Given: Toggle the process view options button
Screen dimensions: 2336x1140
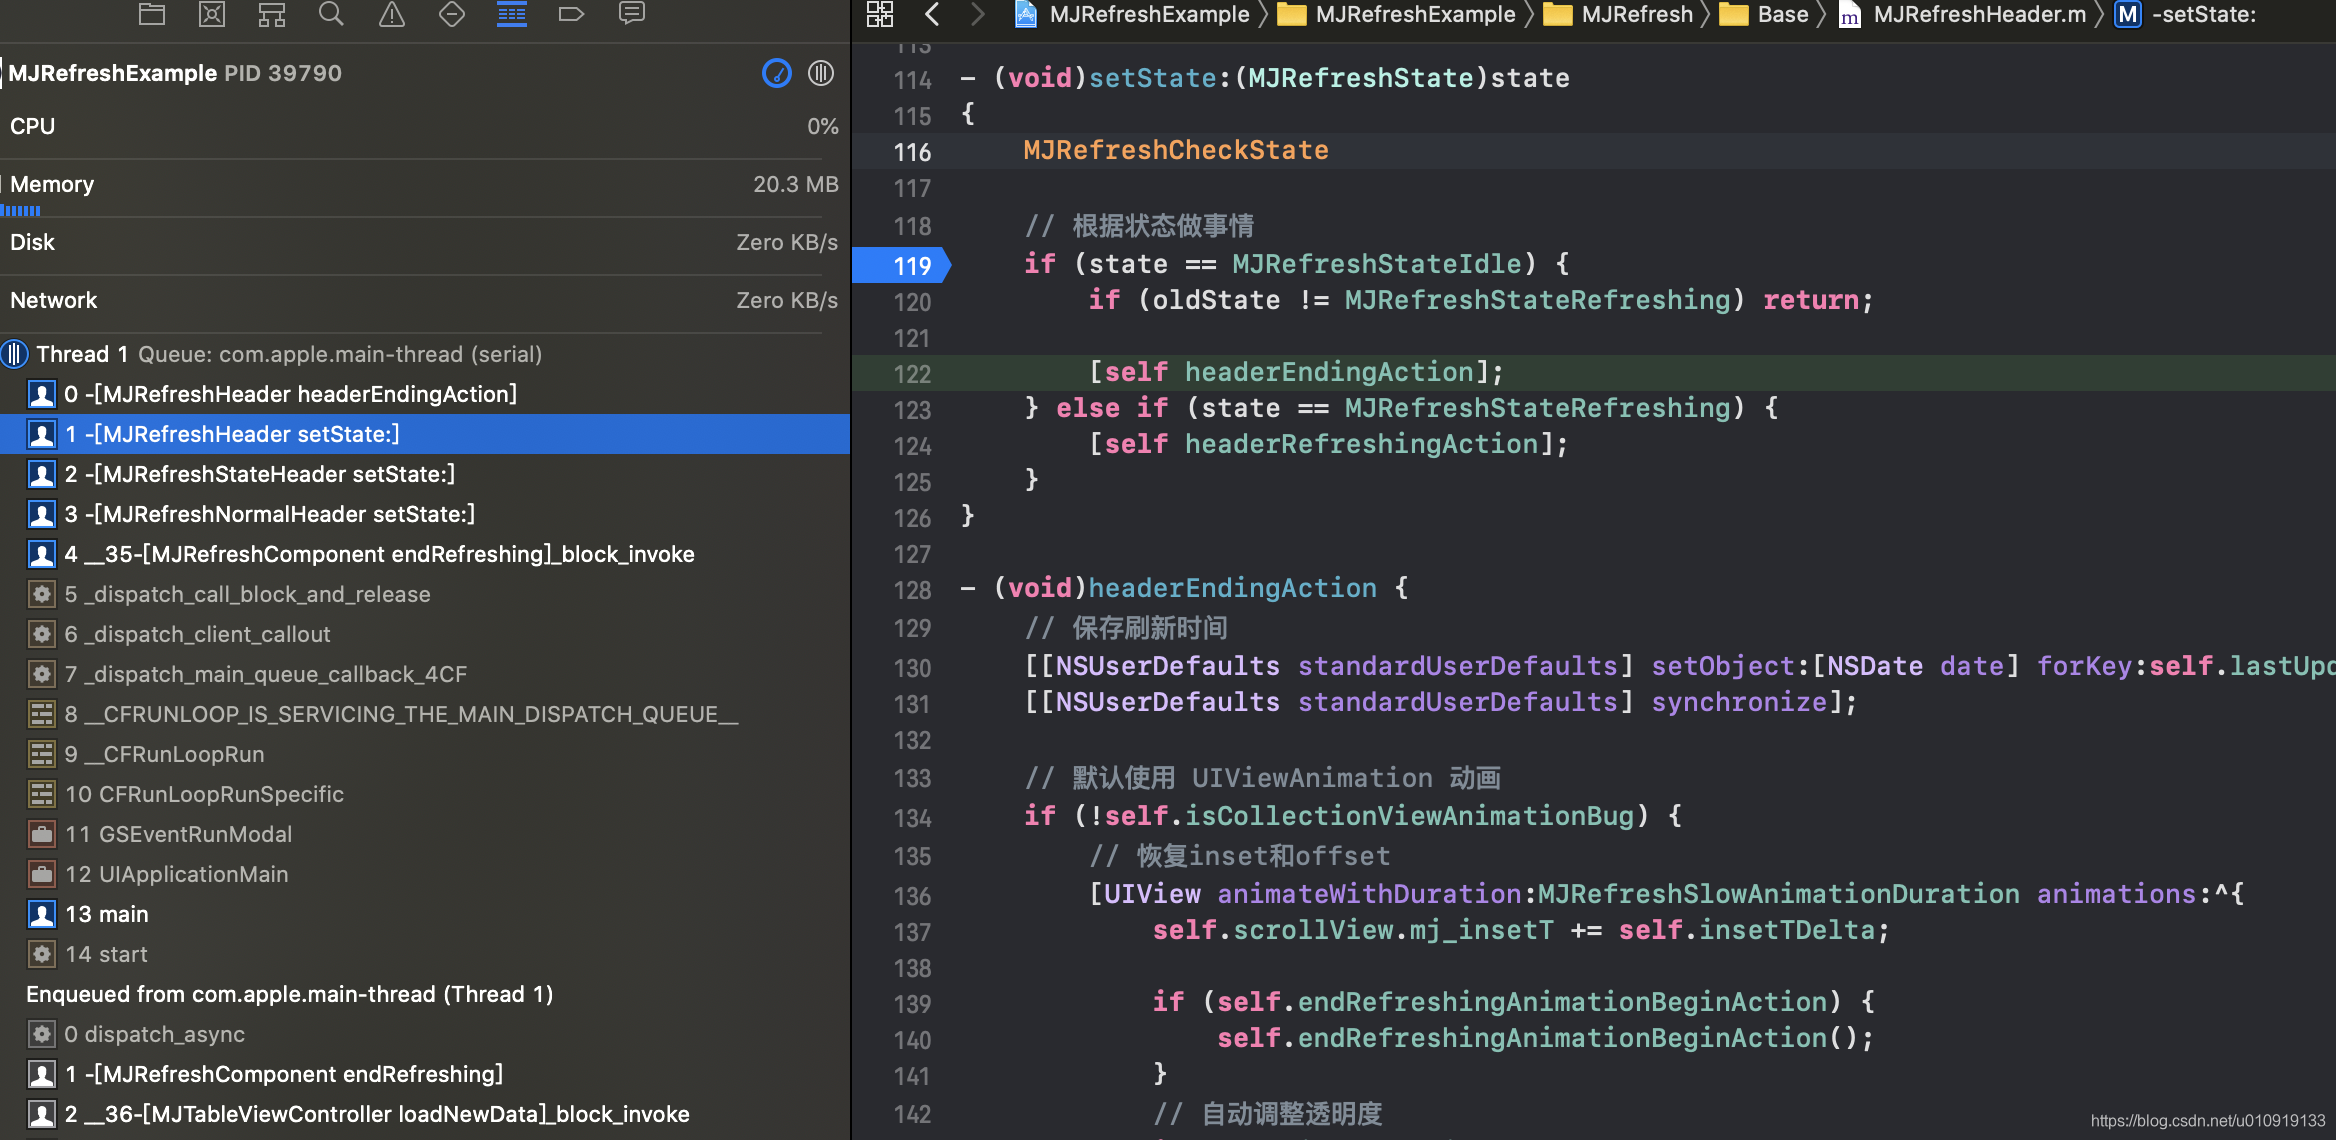Looking at the screenshot, I should (821, 73).
